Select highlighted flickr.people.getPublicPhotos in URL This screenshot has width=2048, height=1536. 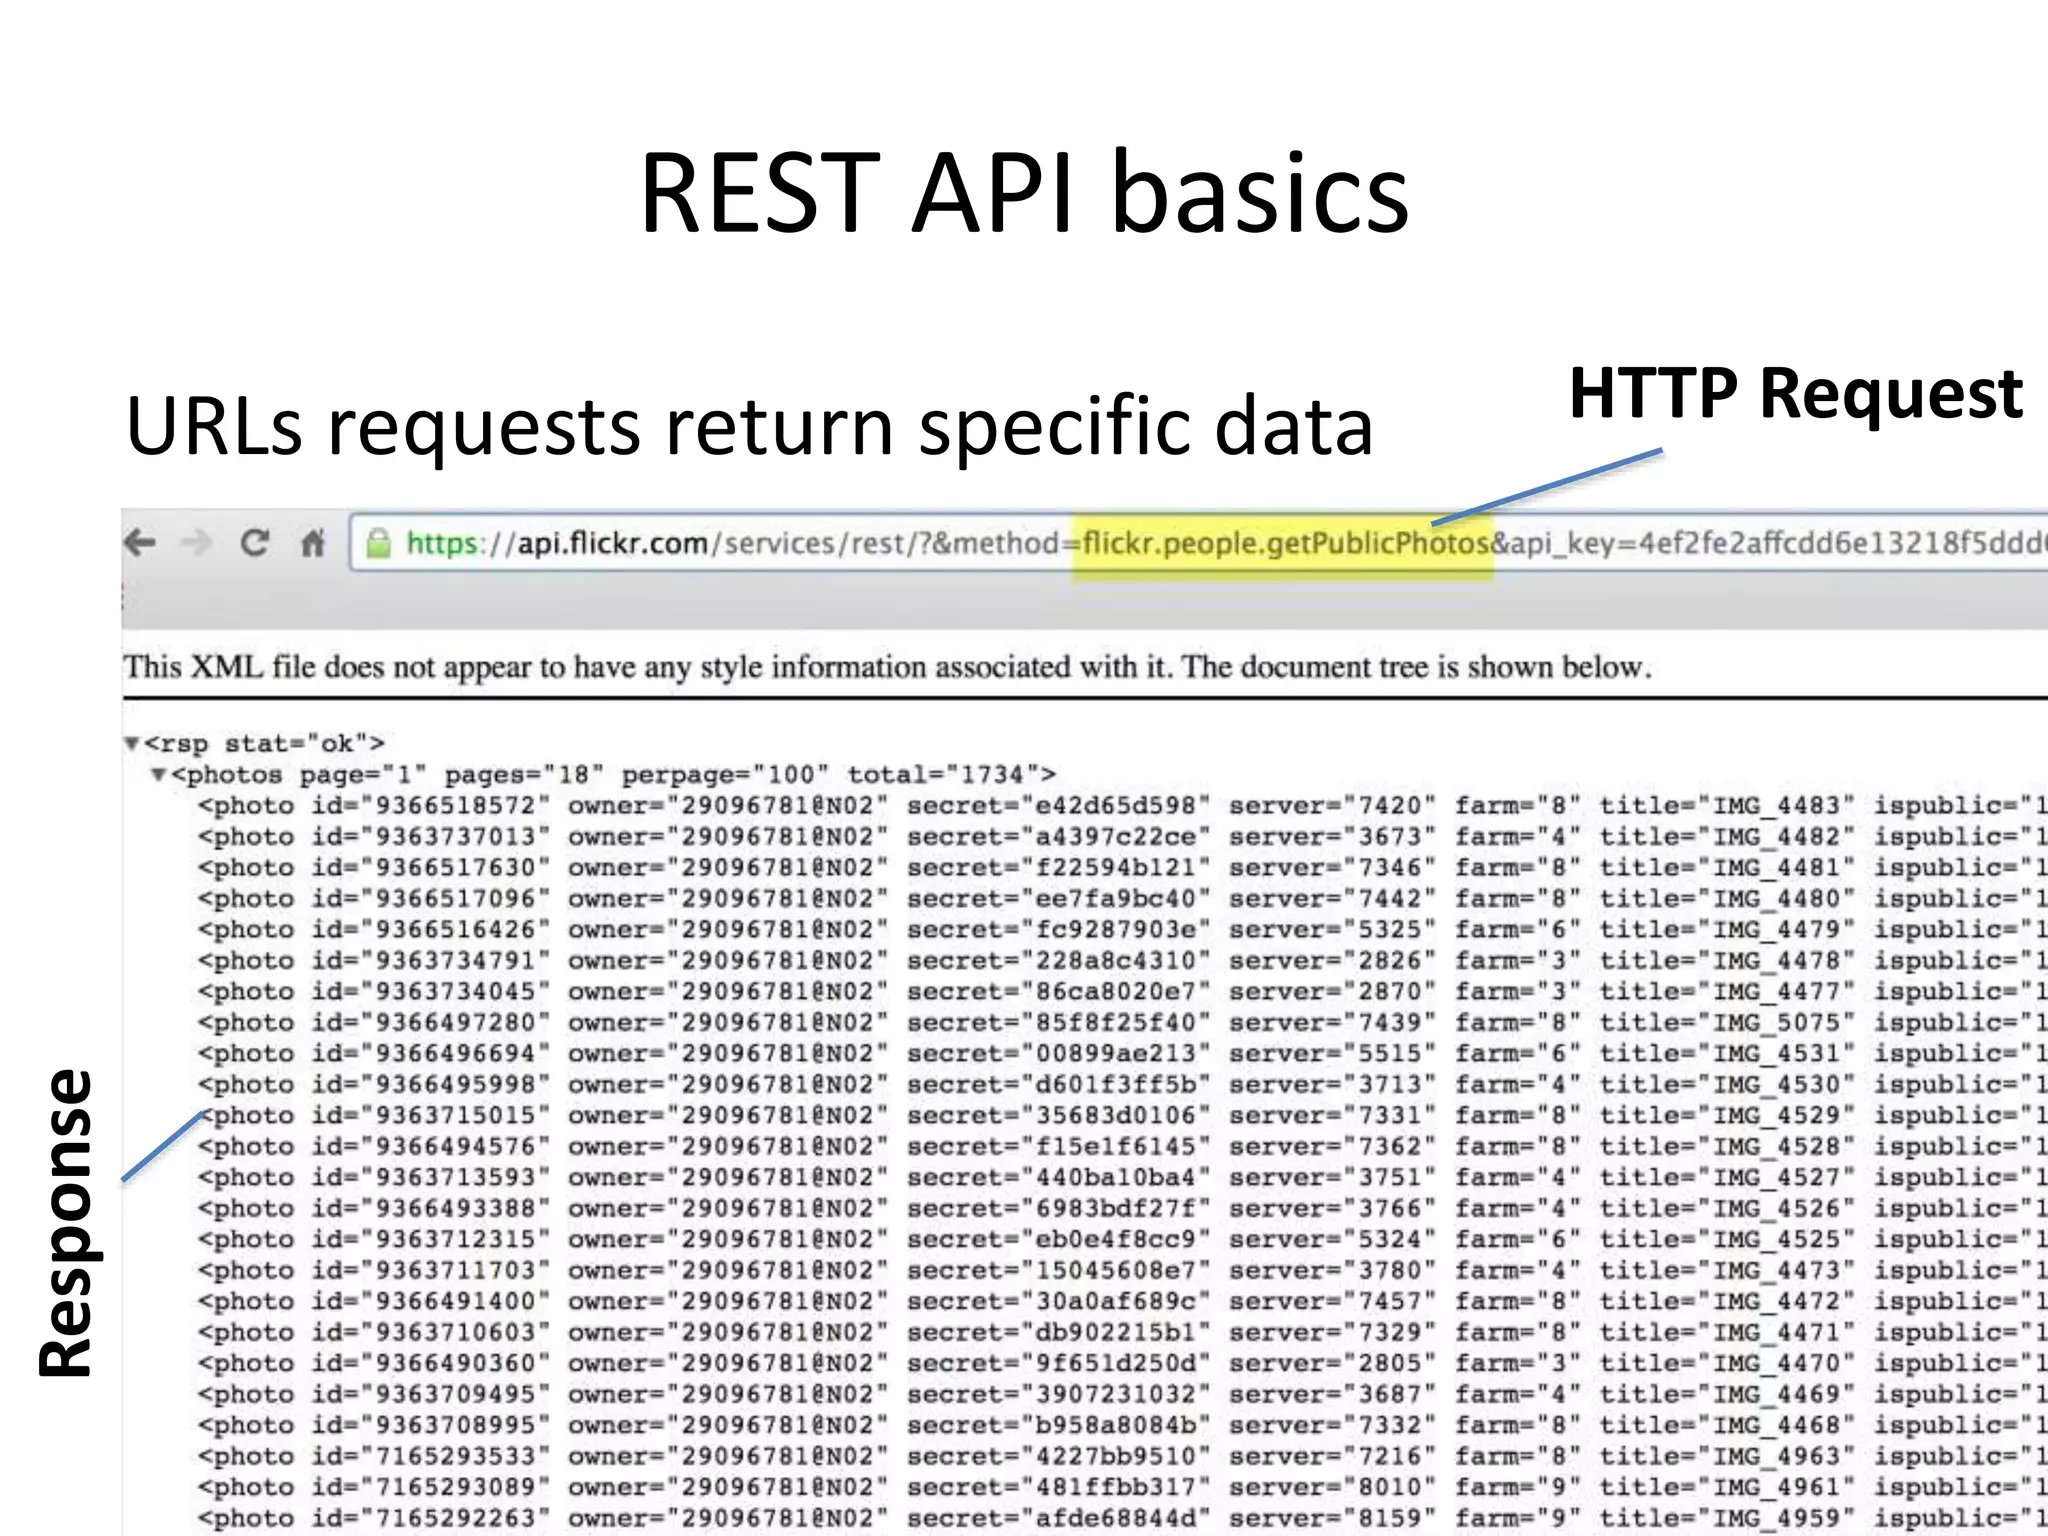1287,543
